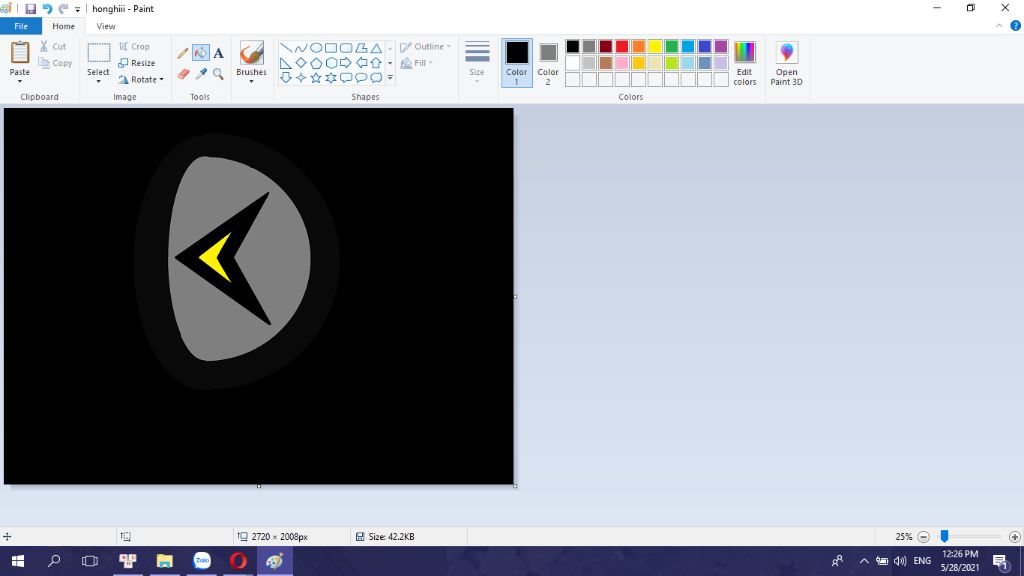
Task: Save the file from quick access toolbar
Action: [x=30, y=8]
